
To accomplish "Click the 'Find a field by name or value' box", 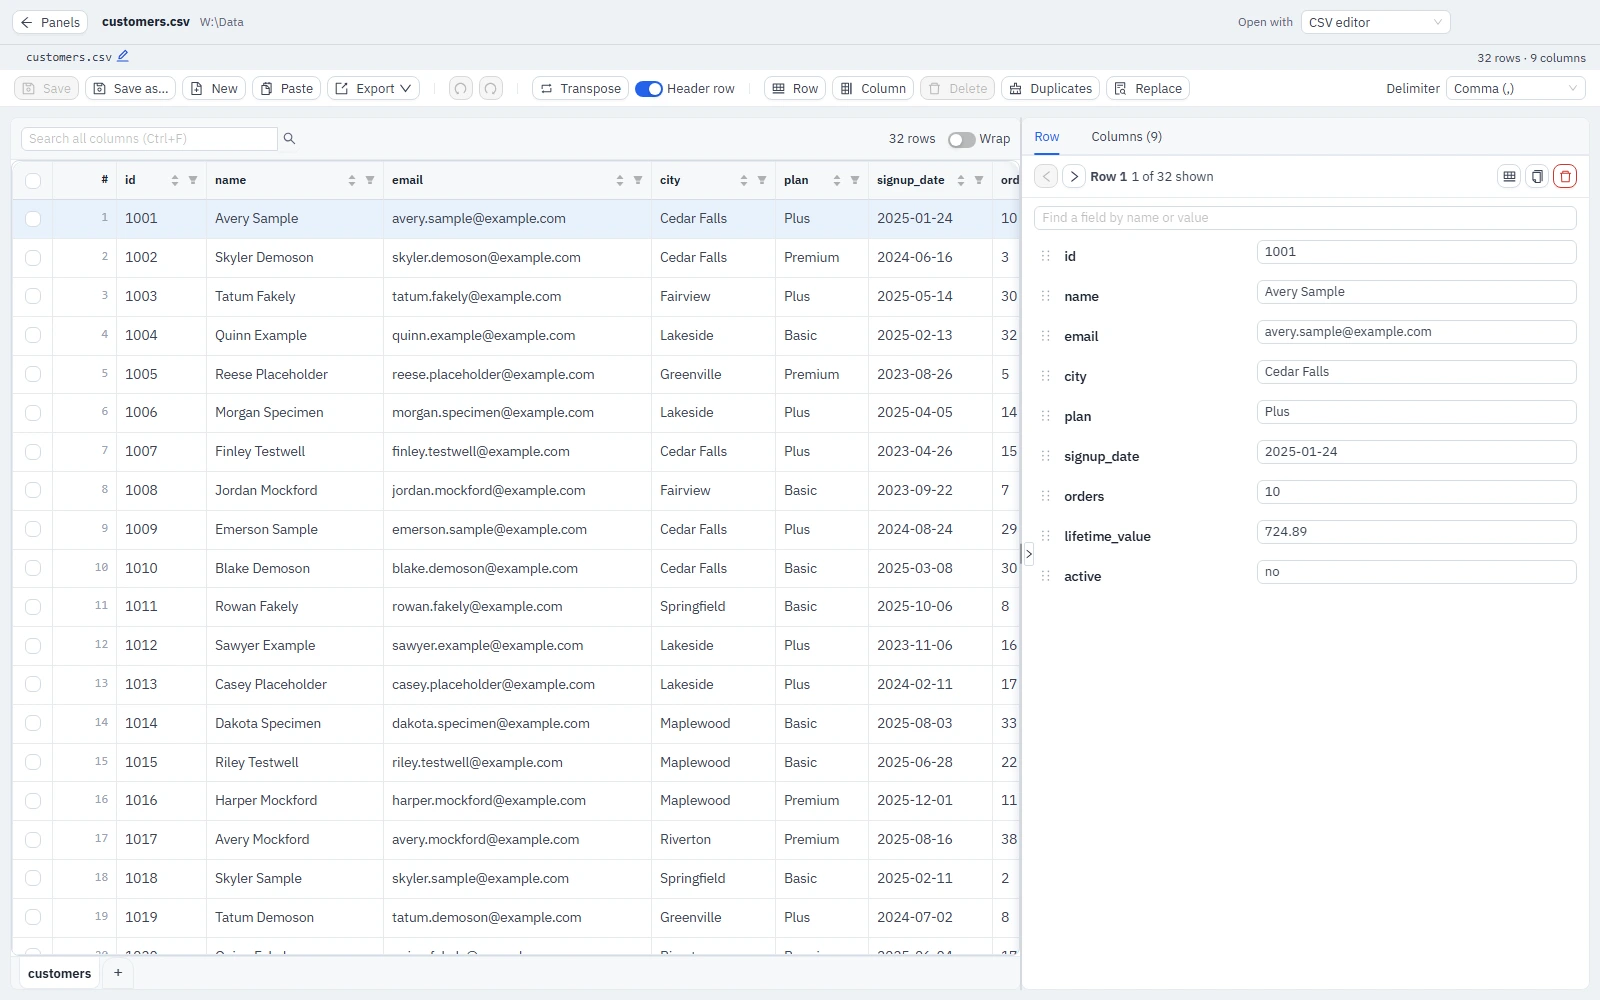I will pos(1305,217).
